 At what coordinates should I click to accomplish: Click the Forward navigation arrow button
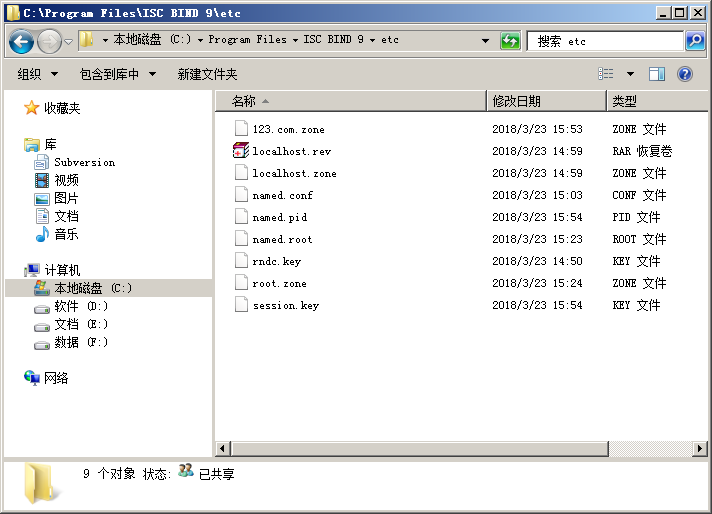click(49, 41)
